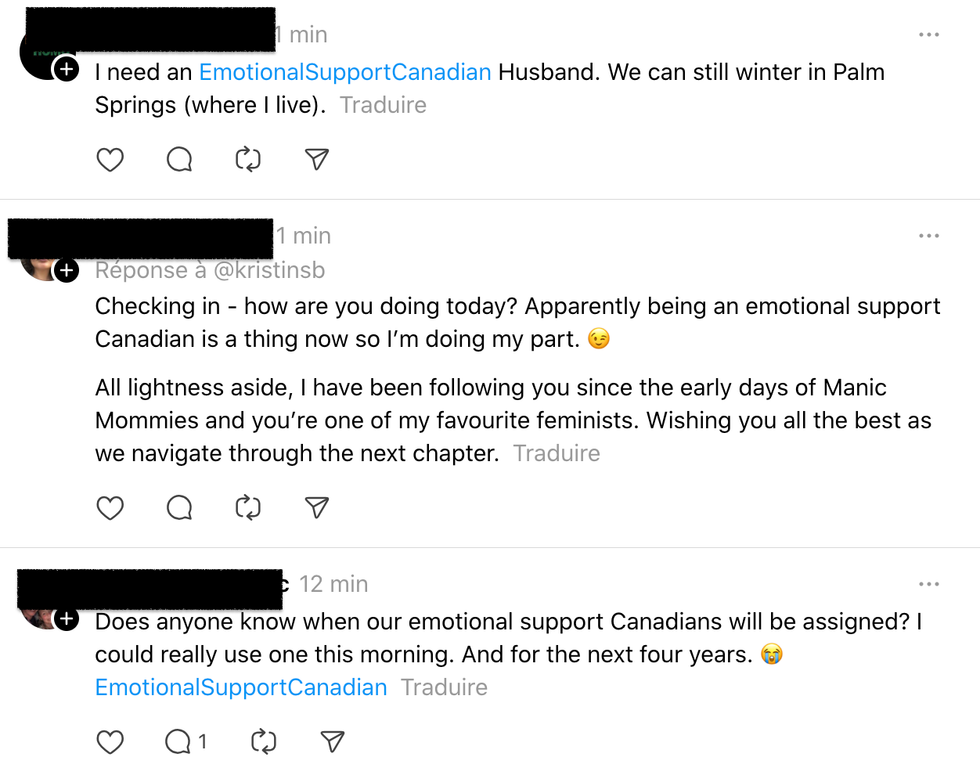Share the 12 min old post
This screenshot has height=772, width=980.
(332, 742)
